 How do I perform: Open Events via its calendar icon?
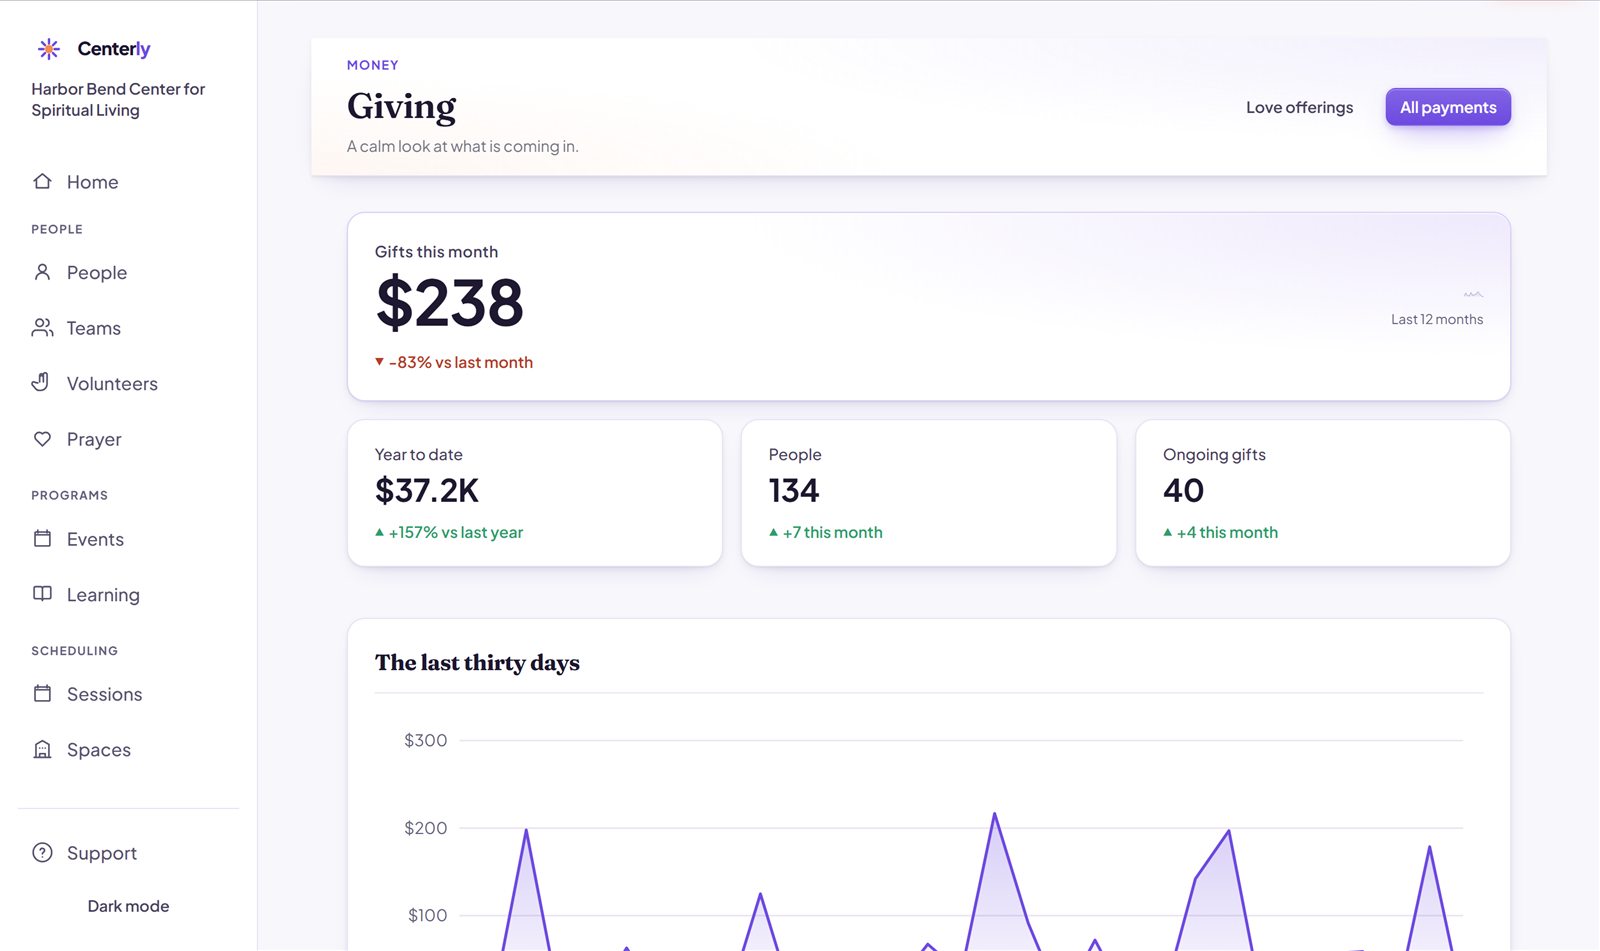pos(42,539)
